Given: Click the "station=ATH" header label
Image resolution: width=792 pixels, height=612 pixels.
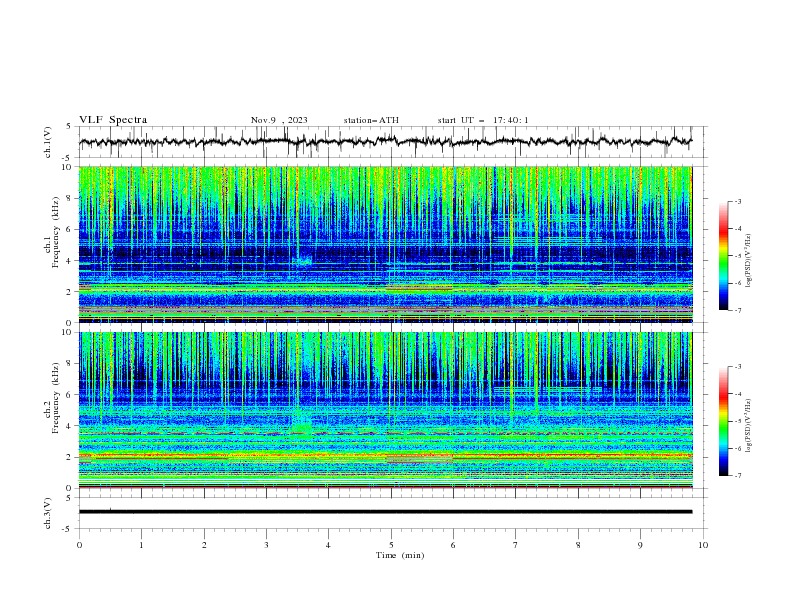Looking at the screenshot, I should 371,120.
